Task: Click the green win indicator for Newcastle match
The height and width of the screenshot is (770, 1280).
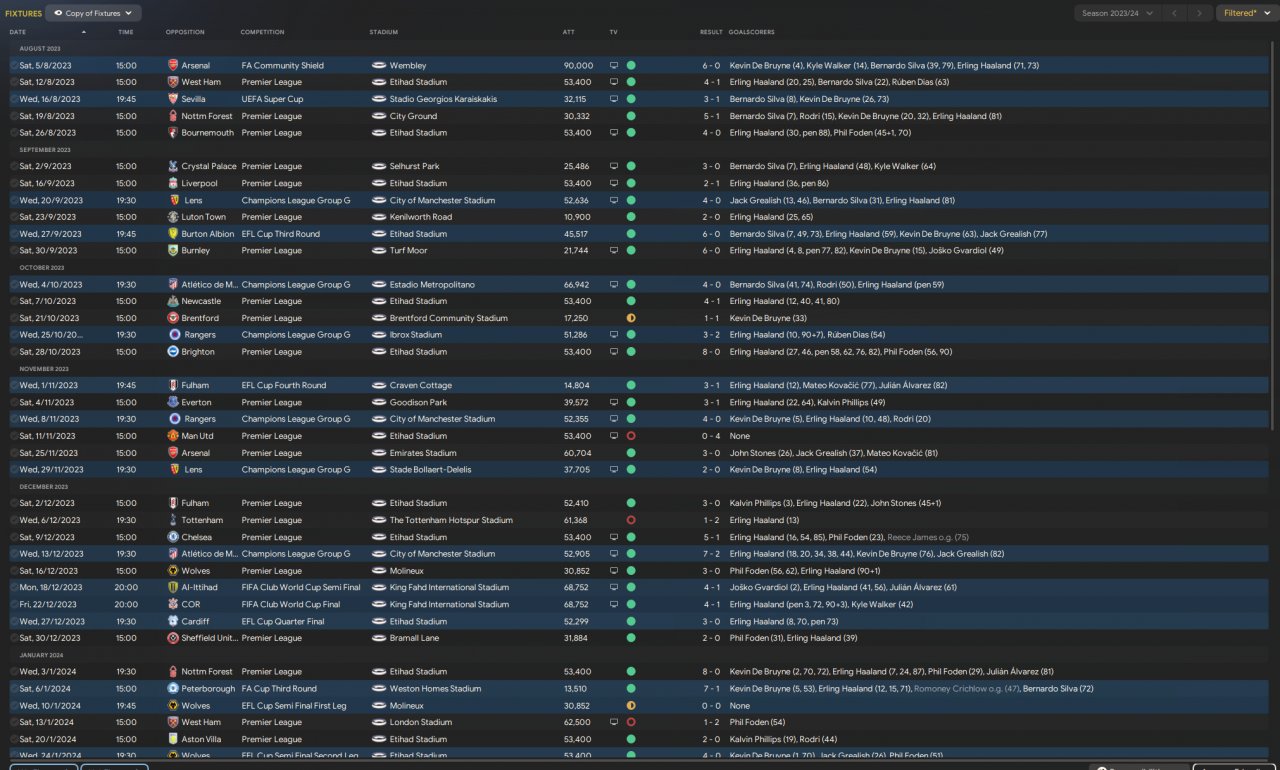Action: (x=631, y=301)
